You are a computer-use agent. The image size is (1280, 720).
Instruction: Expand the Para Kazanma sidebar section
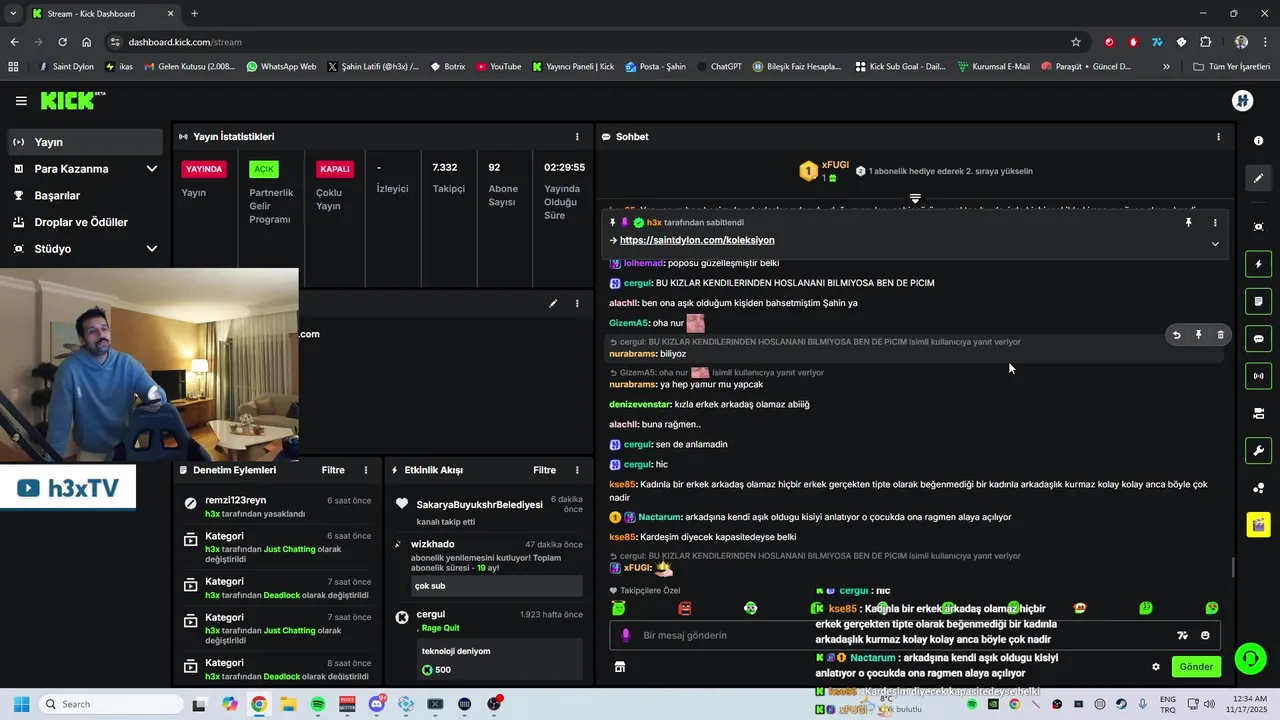(84, 169)
